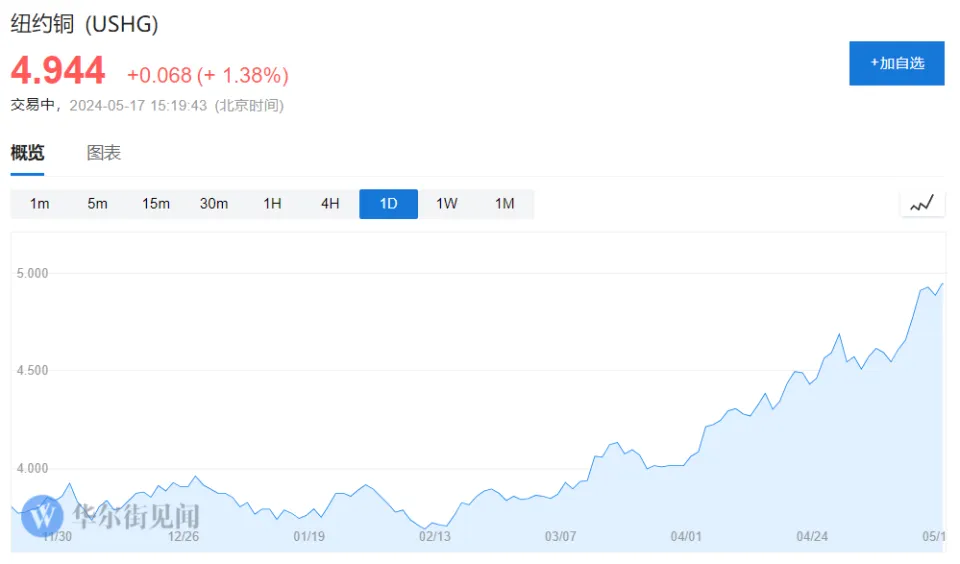Set the chart period to 1H

click(272, 204)
